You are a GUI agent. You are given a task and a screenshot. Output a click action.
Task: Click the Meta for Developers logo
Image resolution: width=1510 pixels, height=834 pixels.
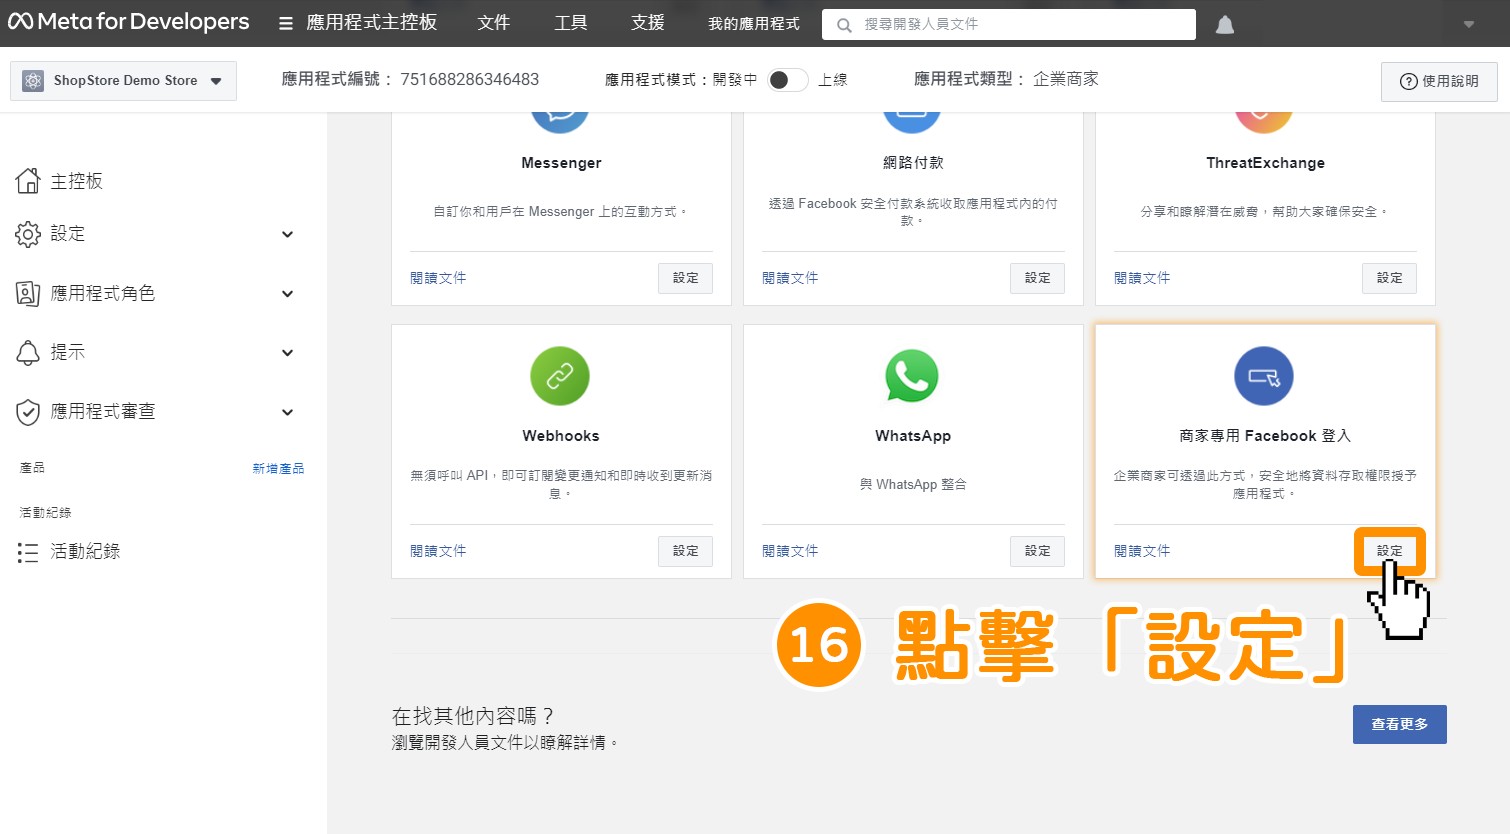coord(128,22)
